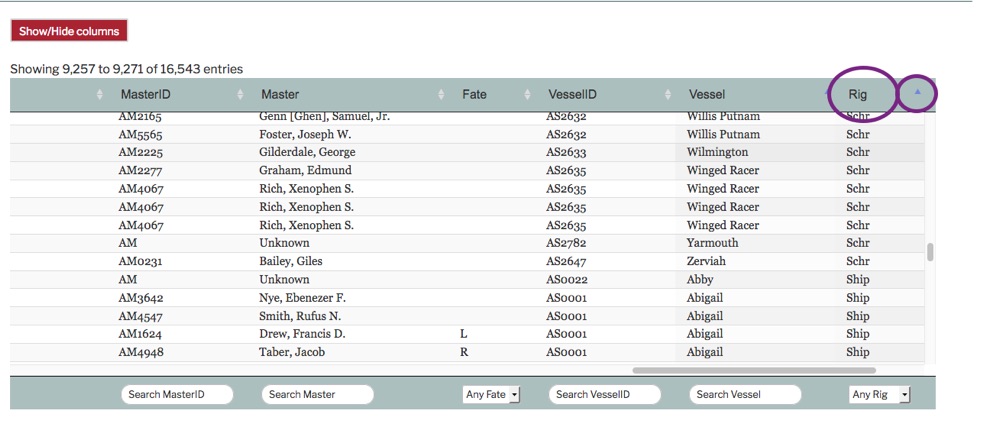Focus the Search MasterID input field
Screen dimensions: 1000x421
point(177,395)
